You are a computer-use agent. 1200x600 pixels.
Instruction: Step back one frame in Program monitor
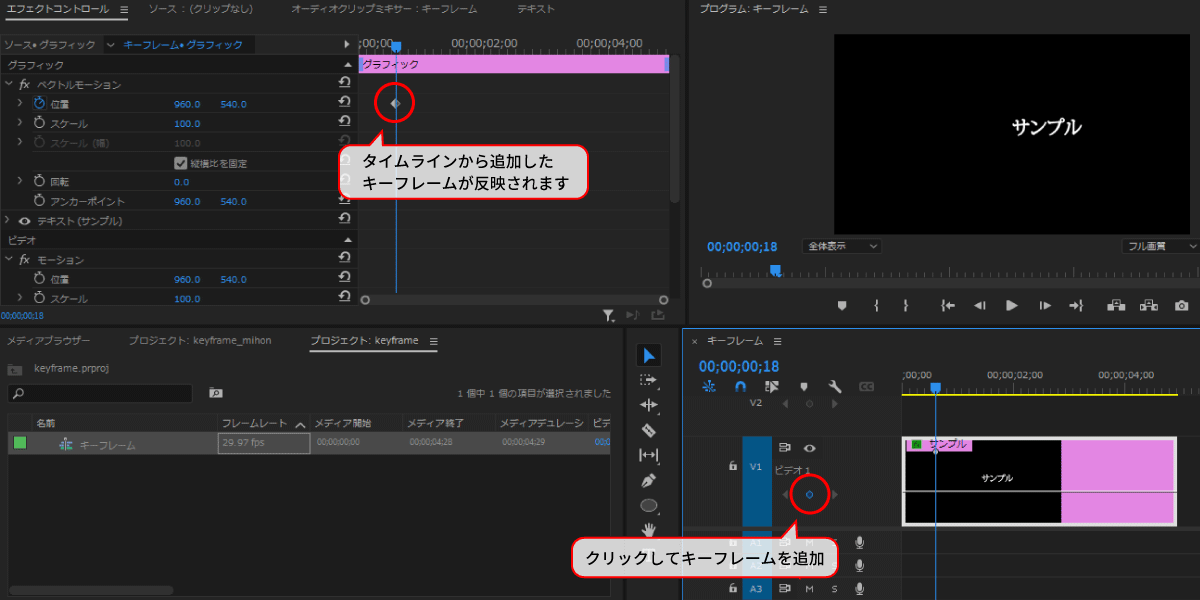point(980,305)
